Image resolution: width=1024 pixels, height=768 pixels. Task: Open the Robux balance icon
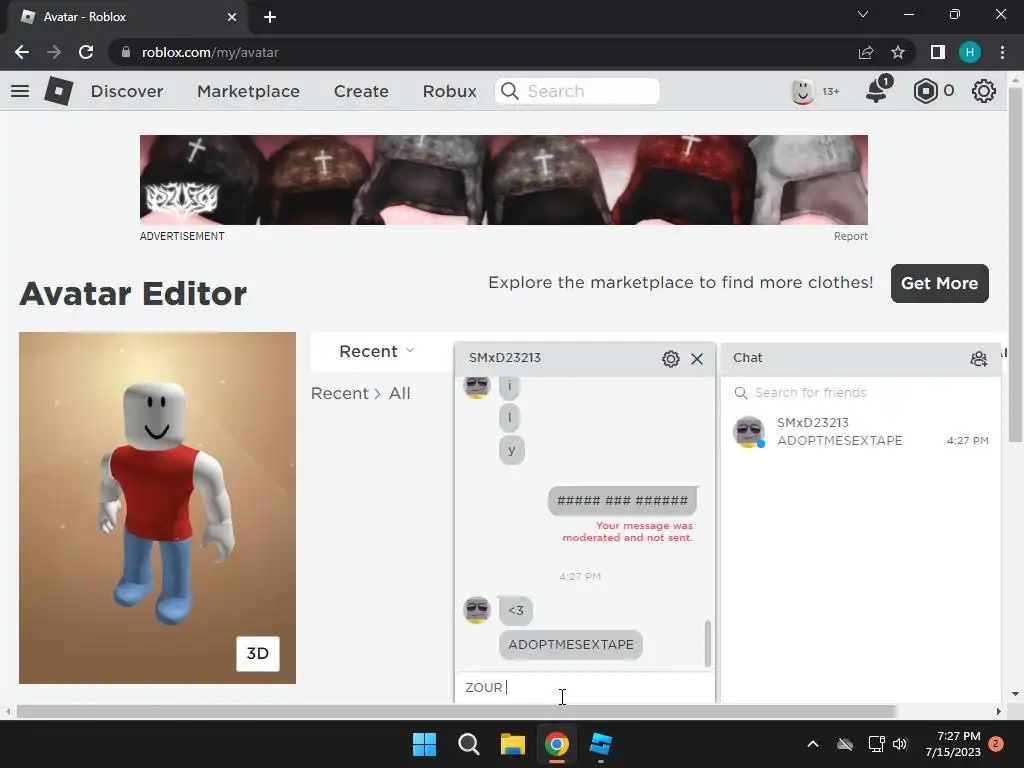[925, 91]
